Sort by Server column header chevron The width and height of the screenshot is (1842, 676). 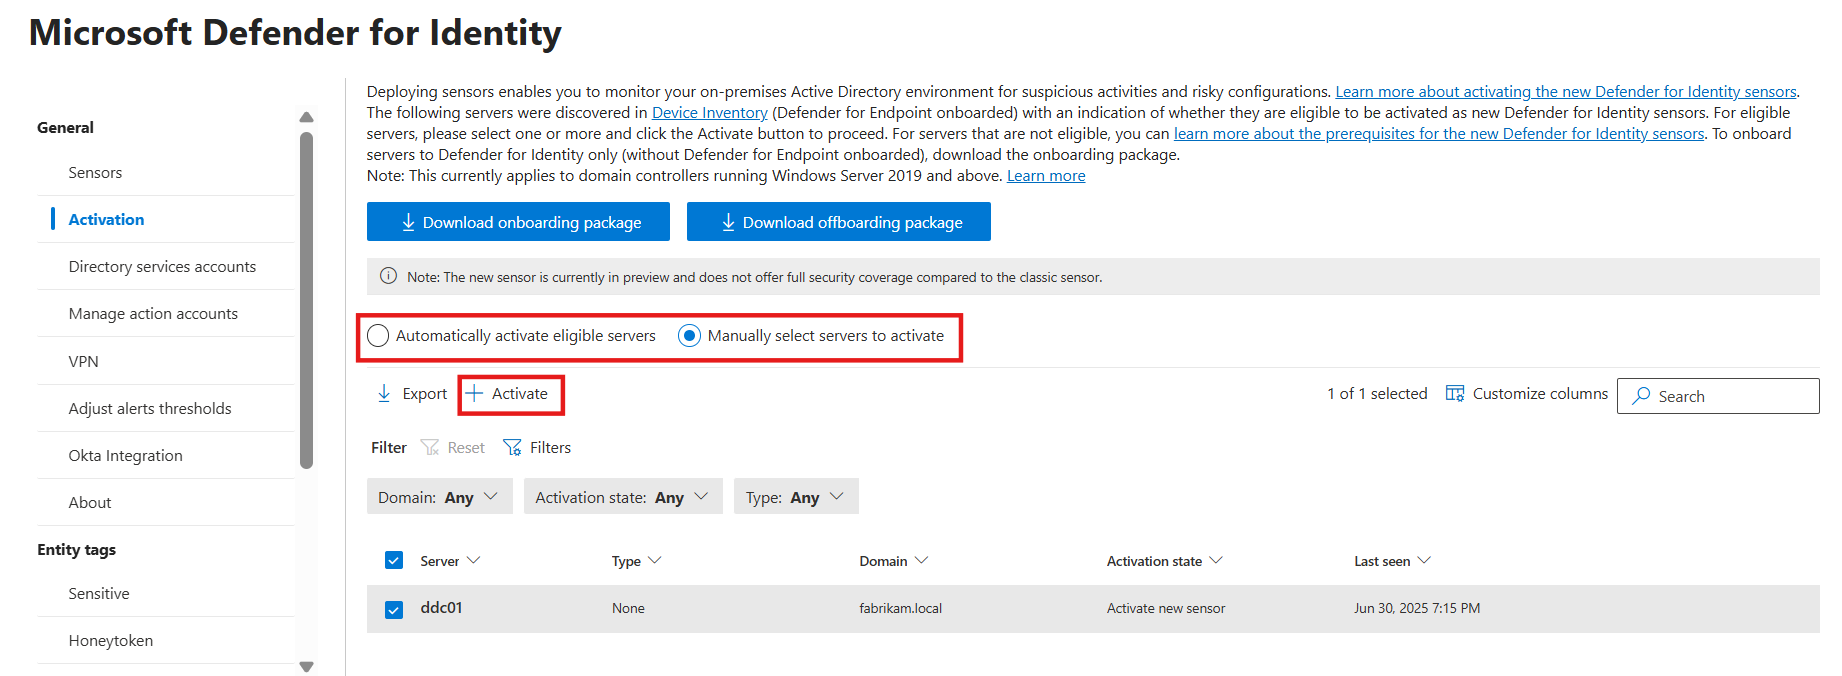(474, 560)
